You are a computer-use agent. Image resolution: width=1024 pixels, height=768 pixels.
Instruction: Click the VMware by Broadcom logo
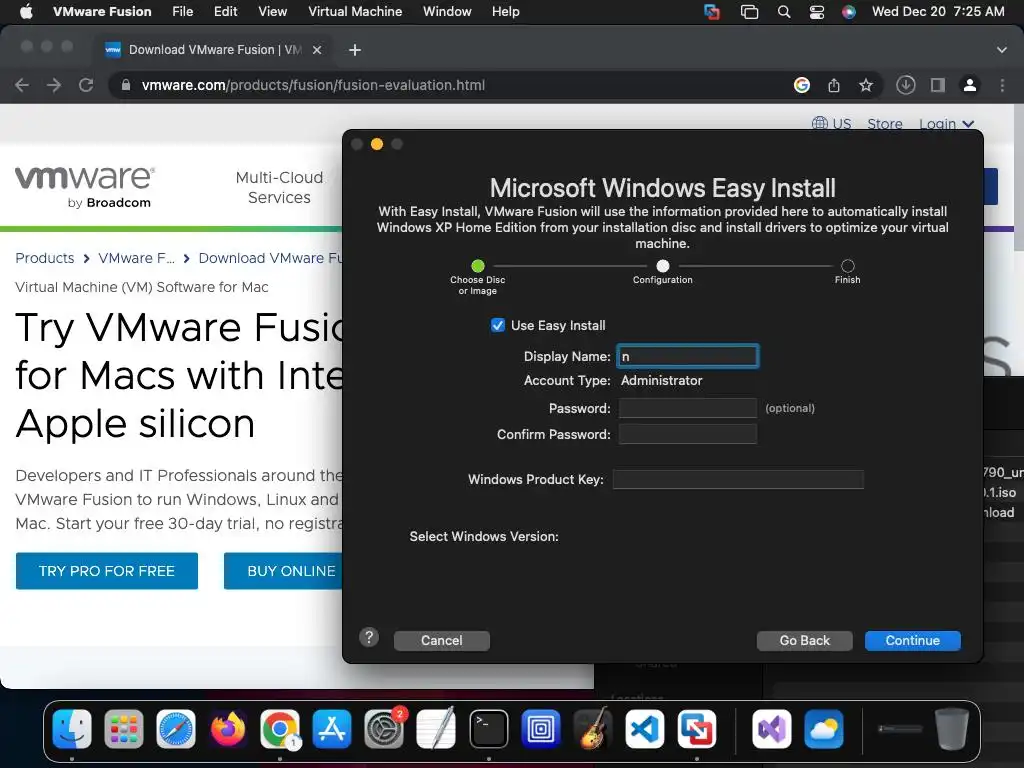coord(85,187)
